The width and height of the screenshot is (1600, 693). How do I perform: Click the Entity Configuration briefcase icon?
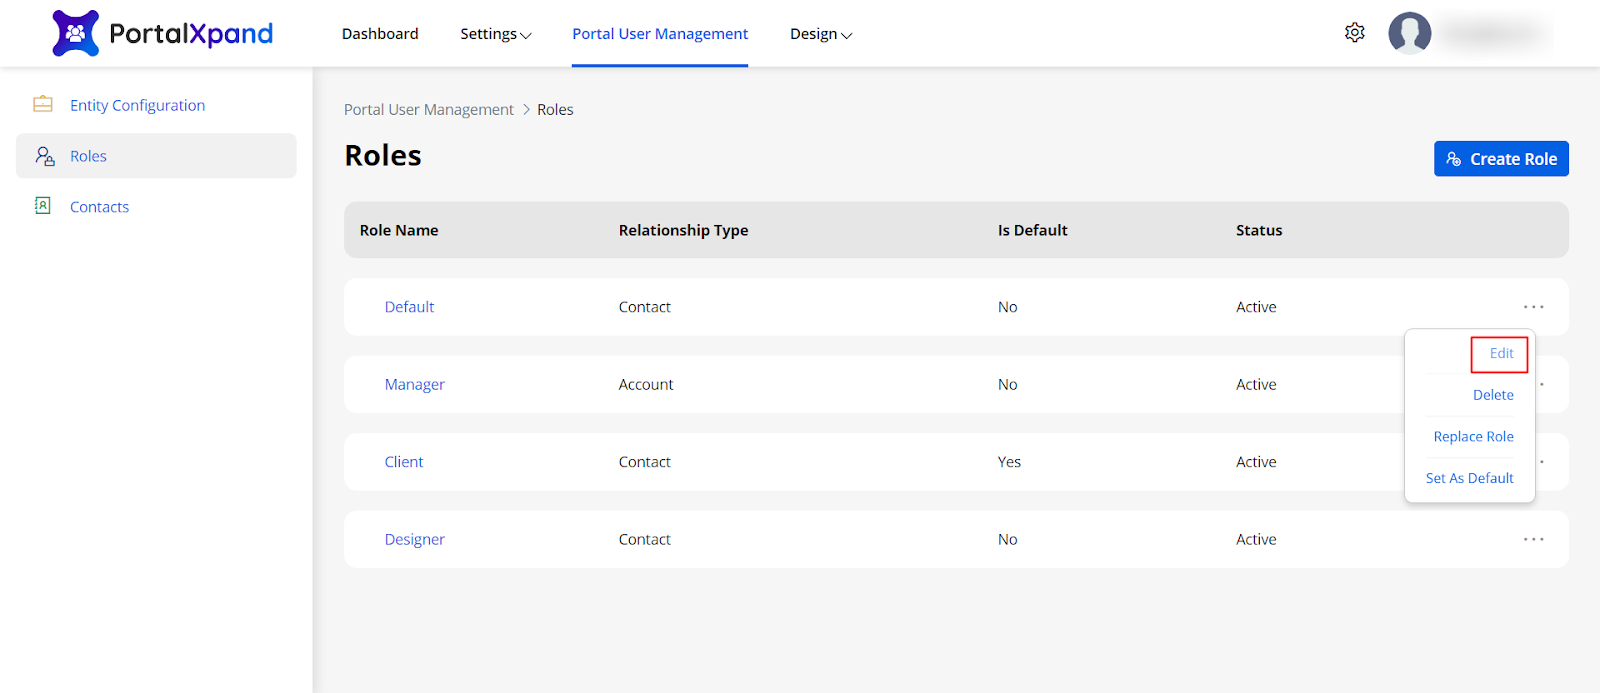click(x=43, y=104)
